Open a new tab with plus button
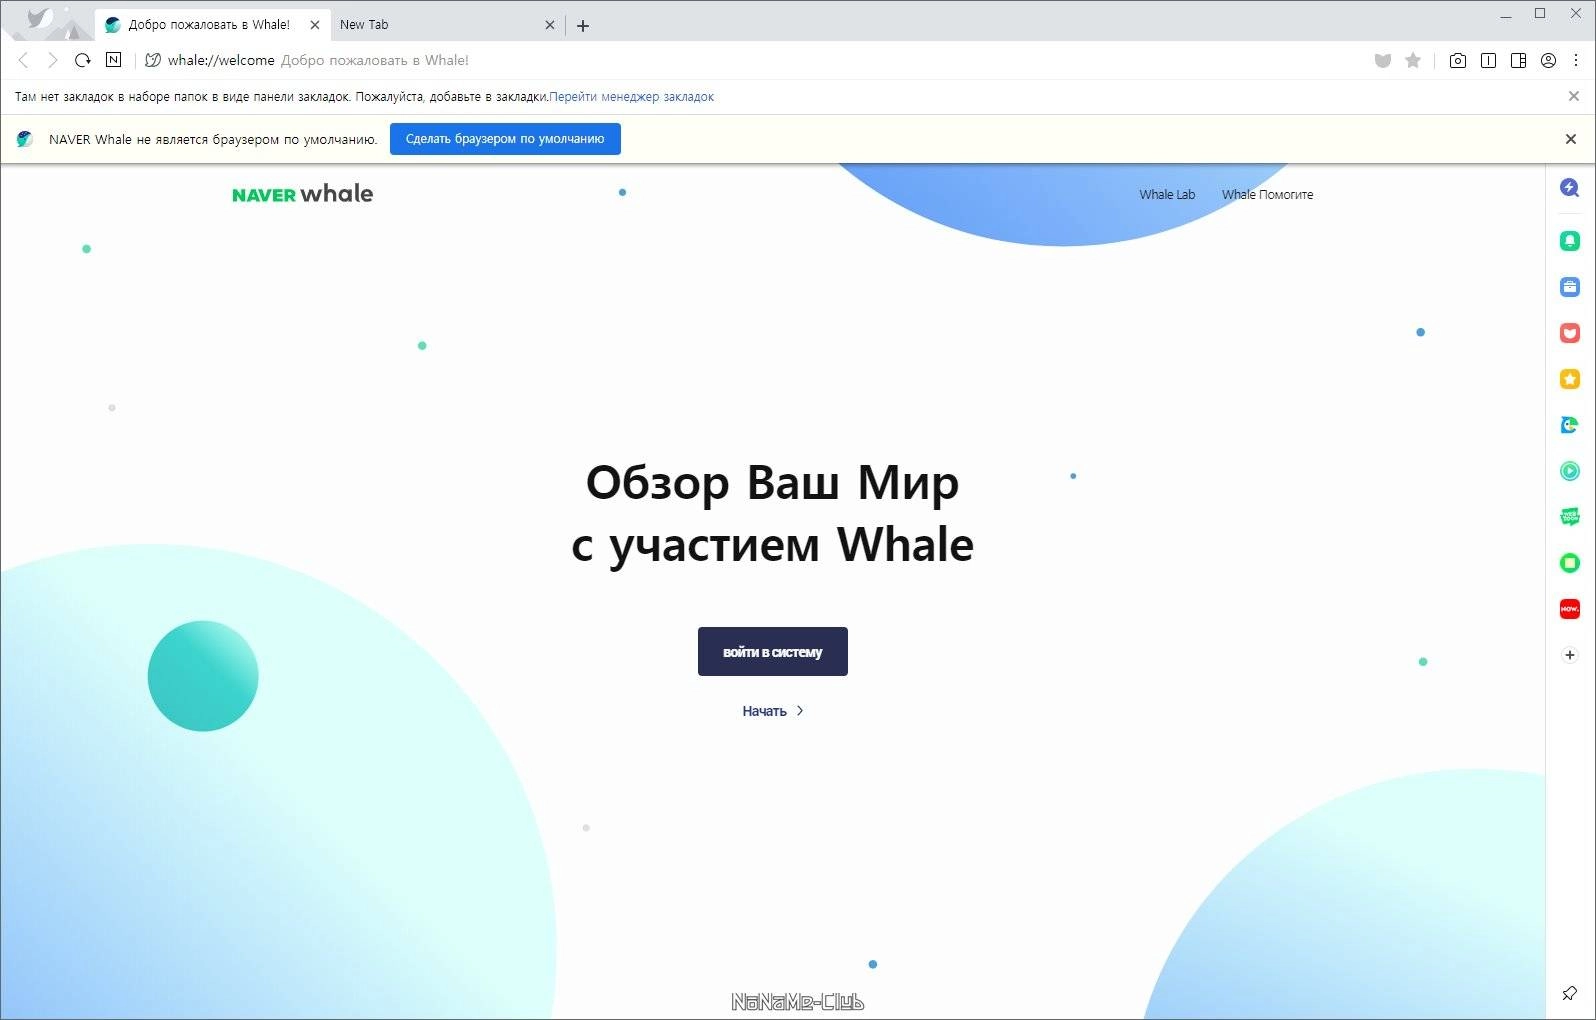 pyautogui.click(x=583, y=26)
